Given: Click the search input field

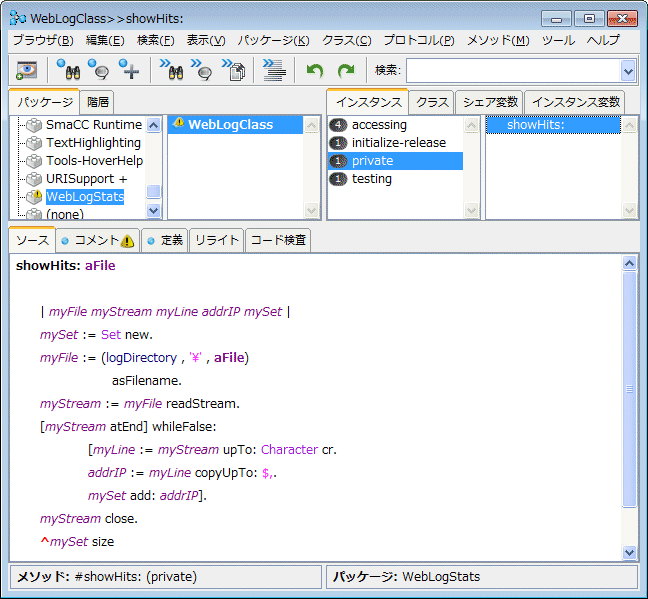Looking at the screenshot, I should pyautogui.click(x=512, y=70).
